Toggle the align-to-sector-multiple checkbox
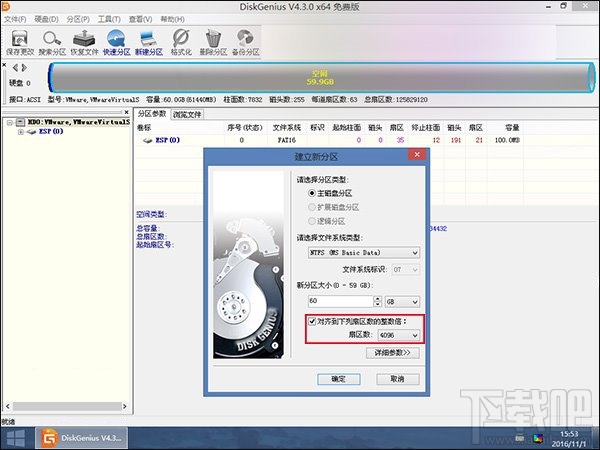The image size is (600, 450). click(312, 321)
